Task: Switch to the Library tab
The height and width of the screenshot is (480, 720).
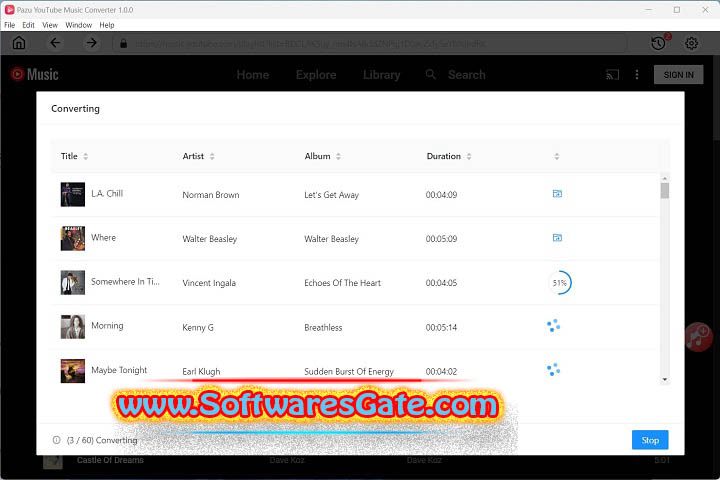Action: pos(382,75)
